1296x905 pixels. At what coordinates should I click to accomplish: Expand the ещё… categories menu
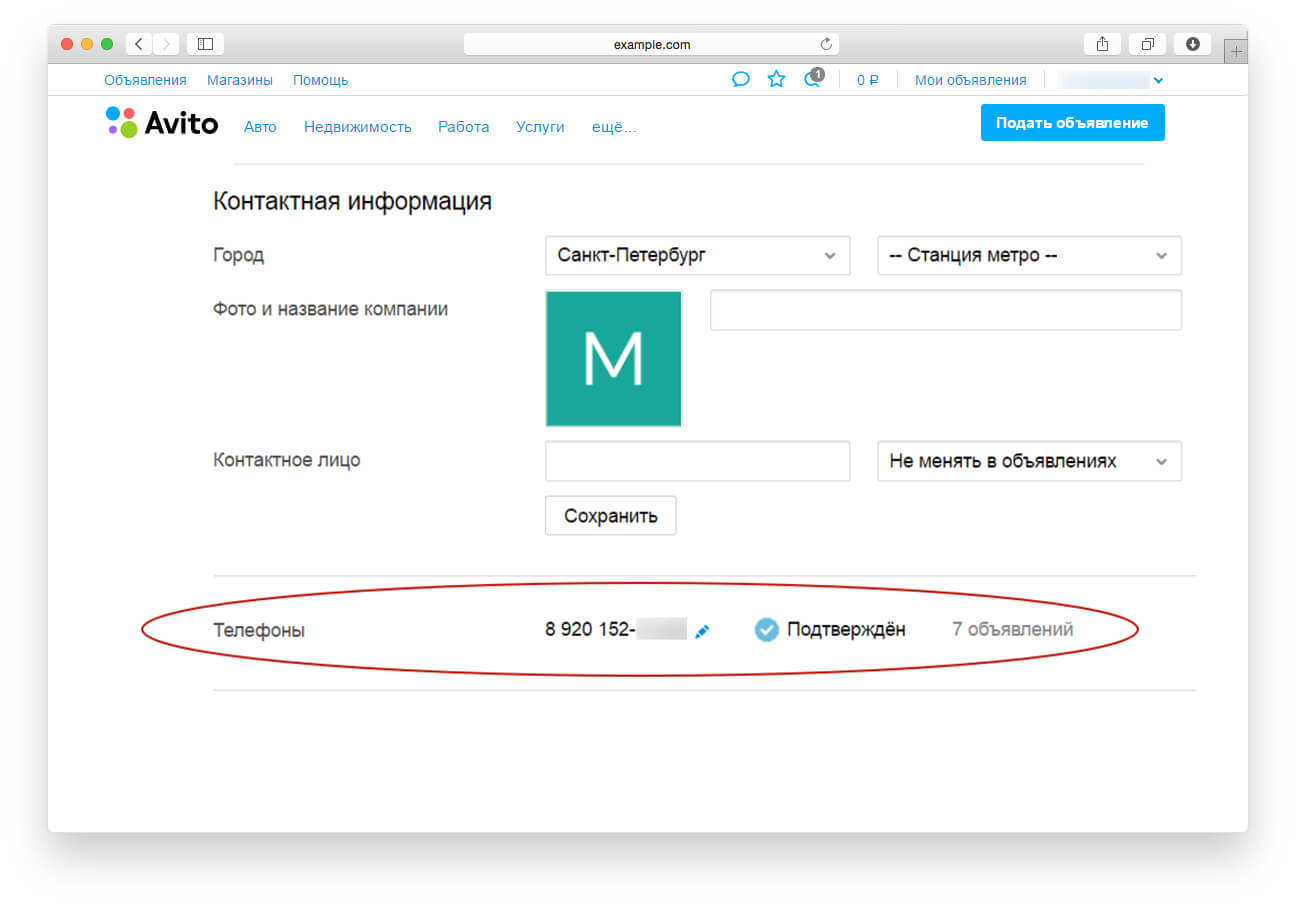tap(614, 127)
